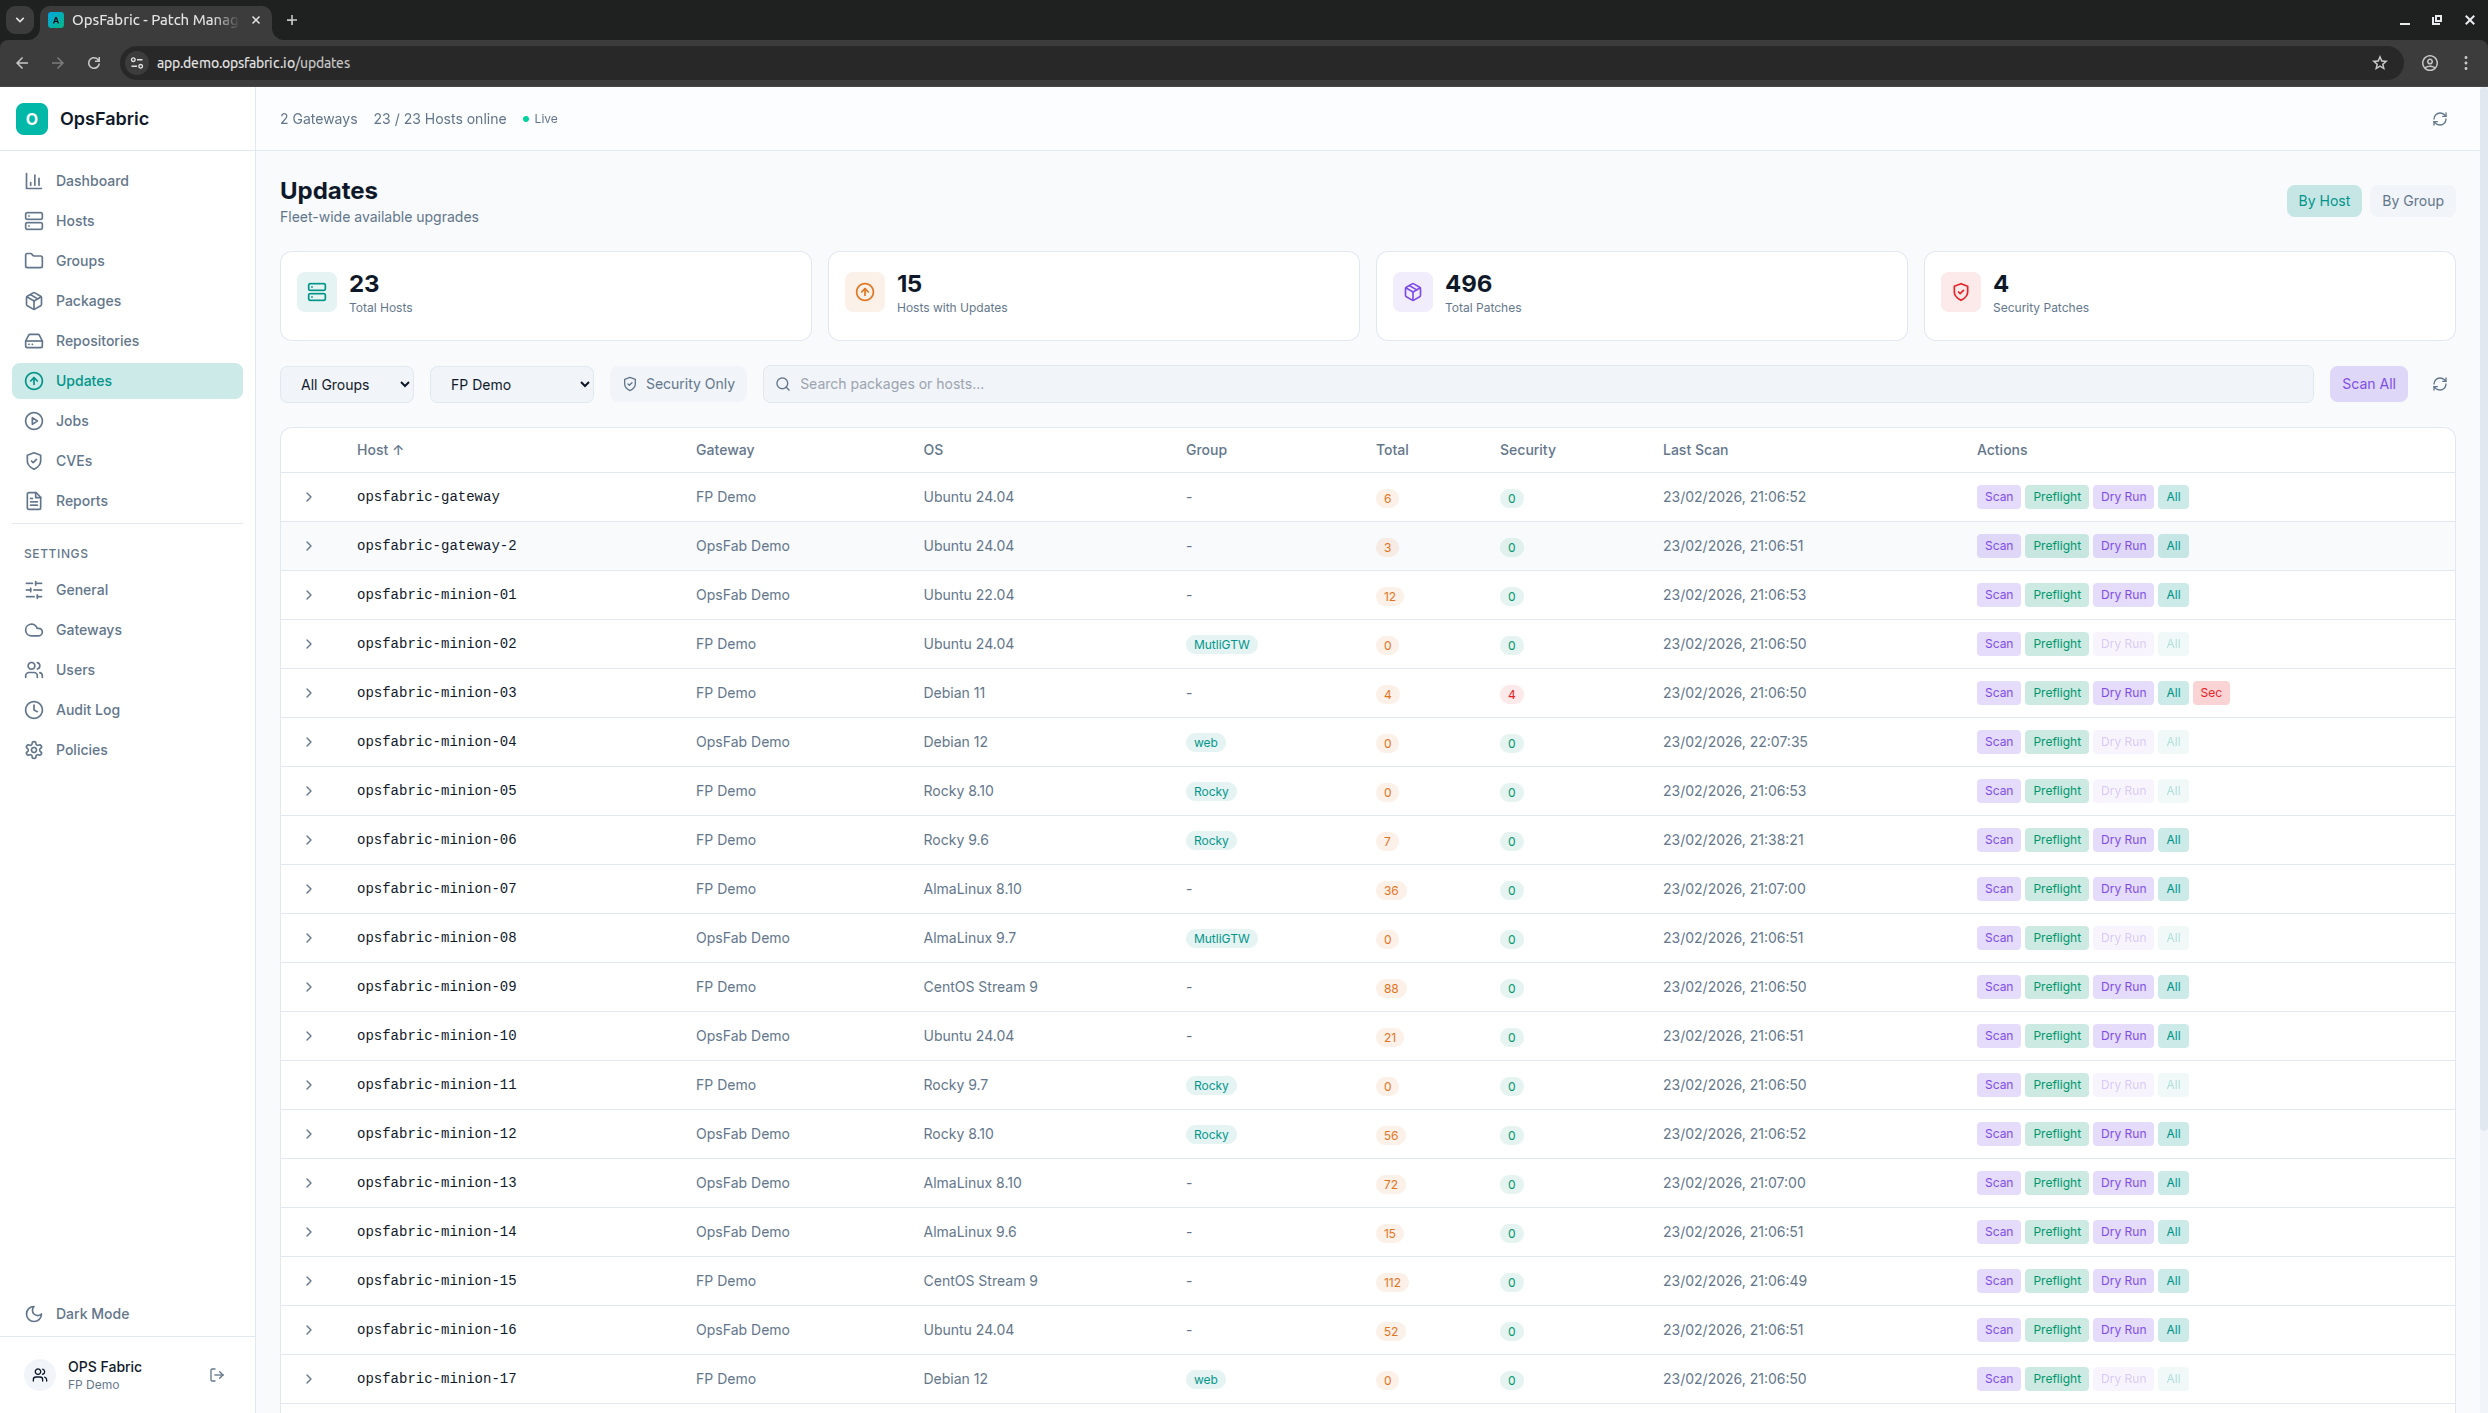Image resolution: width=2488 pixels, height=1413 pixels.
Task: Go to Reports in sidebar
Action: coord(81,501)
